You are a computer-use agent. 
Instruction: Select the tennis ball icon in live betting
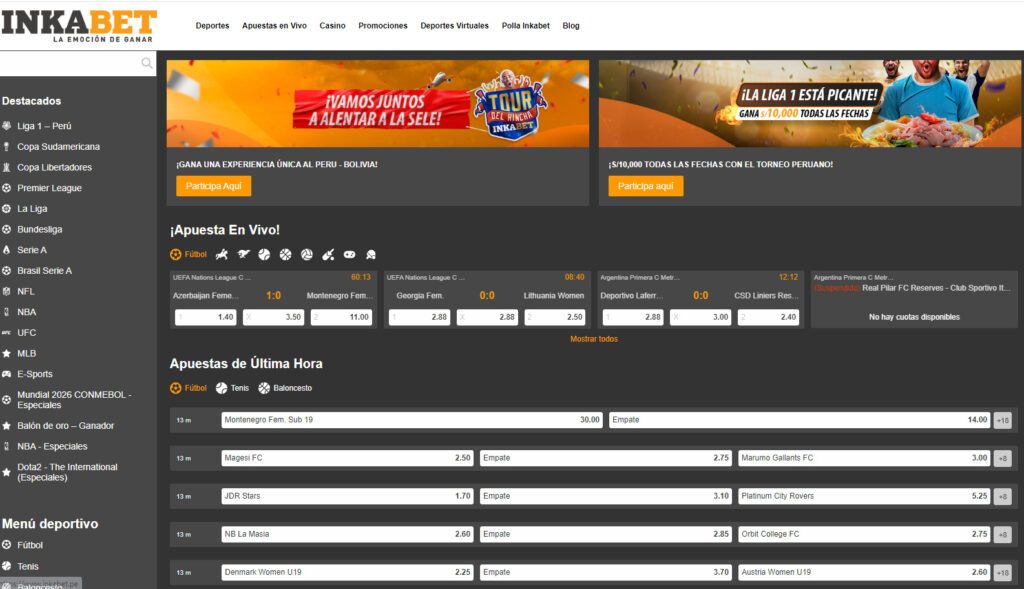(x=264, y=255)
